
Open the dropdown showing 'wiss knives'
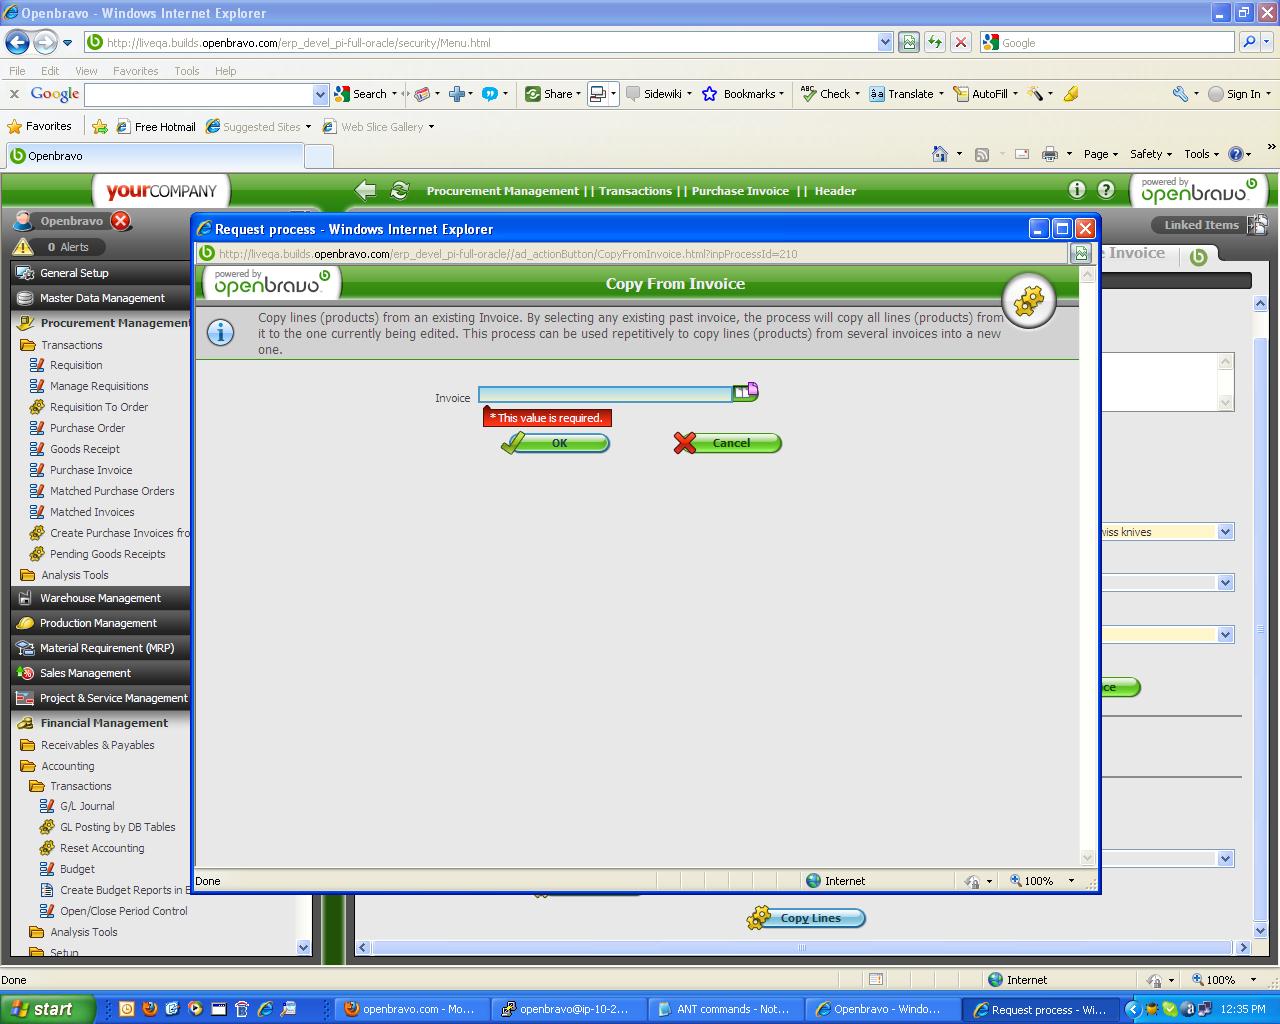(1225, 532)
